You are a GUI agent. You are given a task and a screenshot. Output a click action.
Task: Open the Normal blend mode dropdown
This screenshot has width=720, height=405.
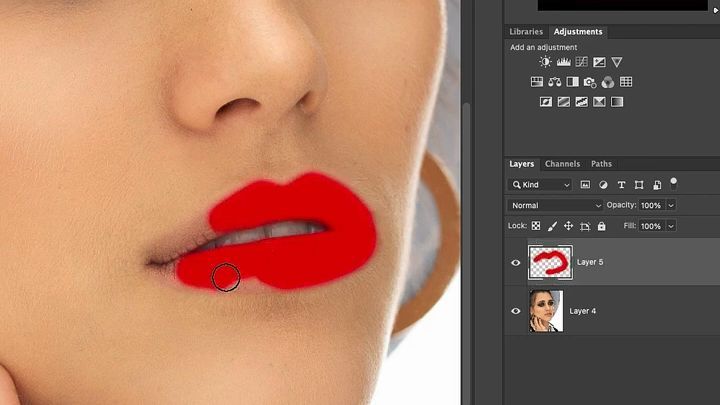pyautogui.click(x=555, y=205)
